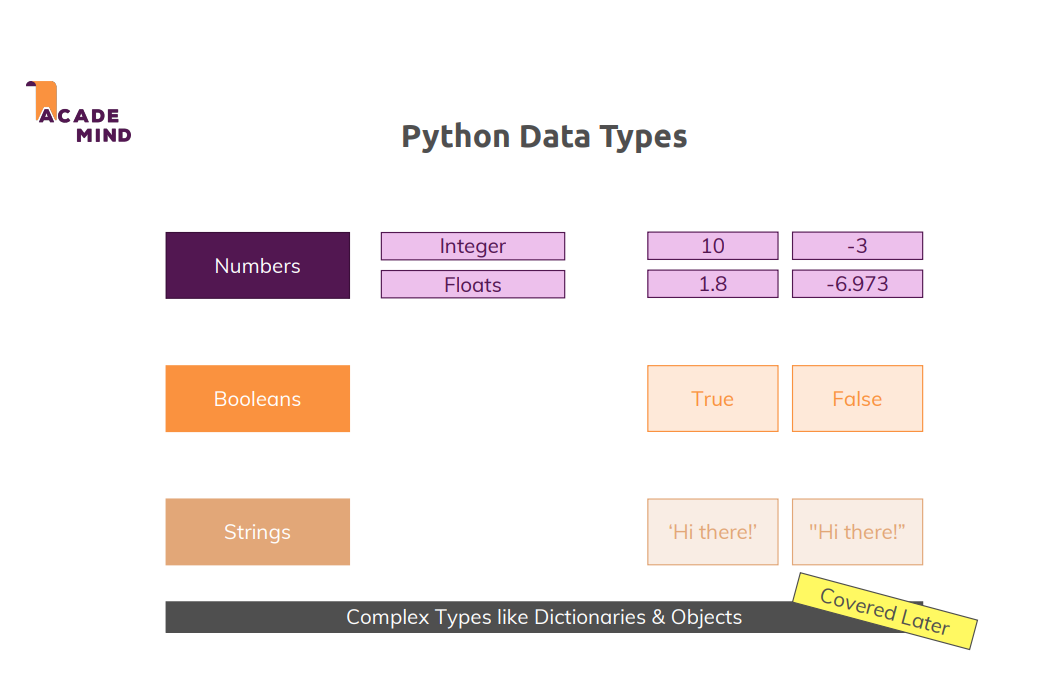Screen dimensions: 1039x697
Task: Click the integer example -3
Action: click(857, 246)
